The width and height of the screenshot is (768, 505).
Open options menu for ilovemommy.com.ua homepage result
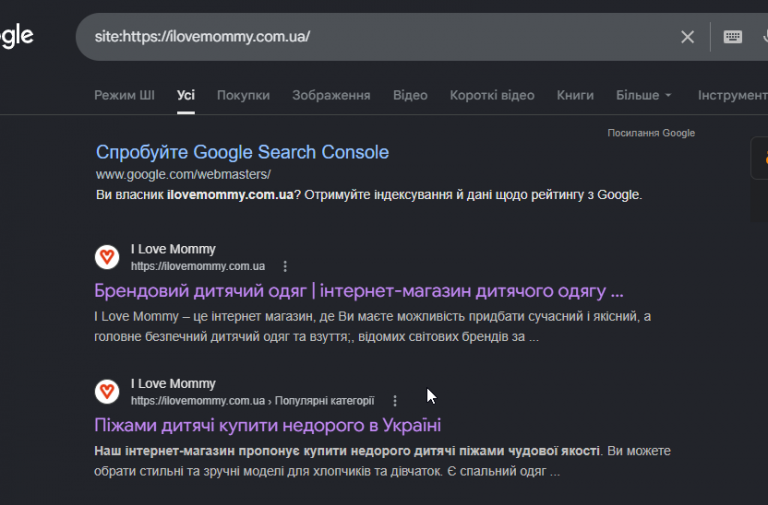point(285,266)
